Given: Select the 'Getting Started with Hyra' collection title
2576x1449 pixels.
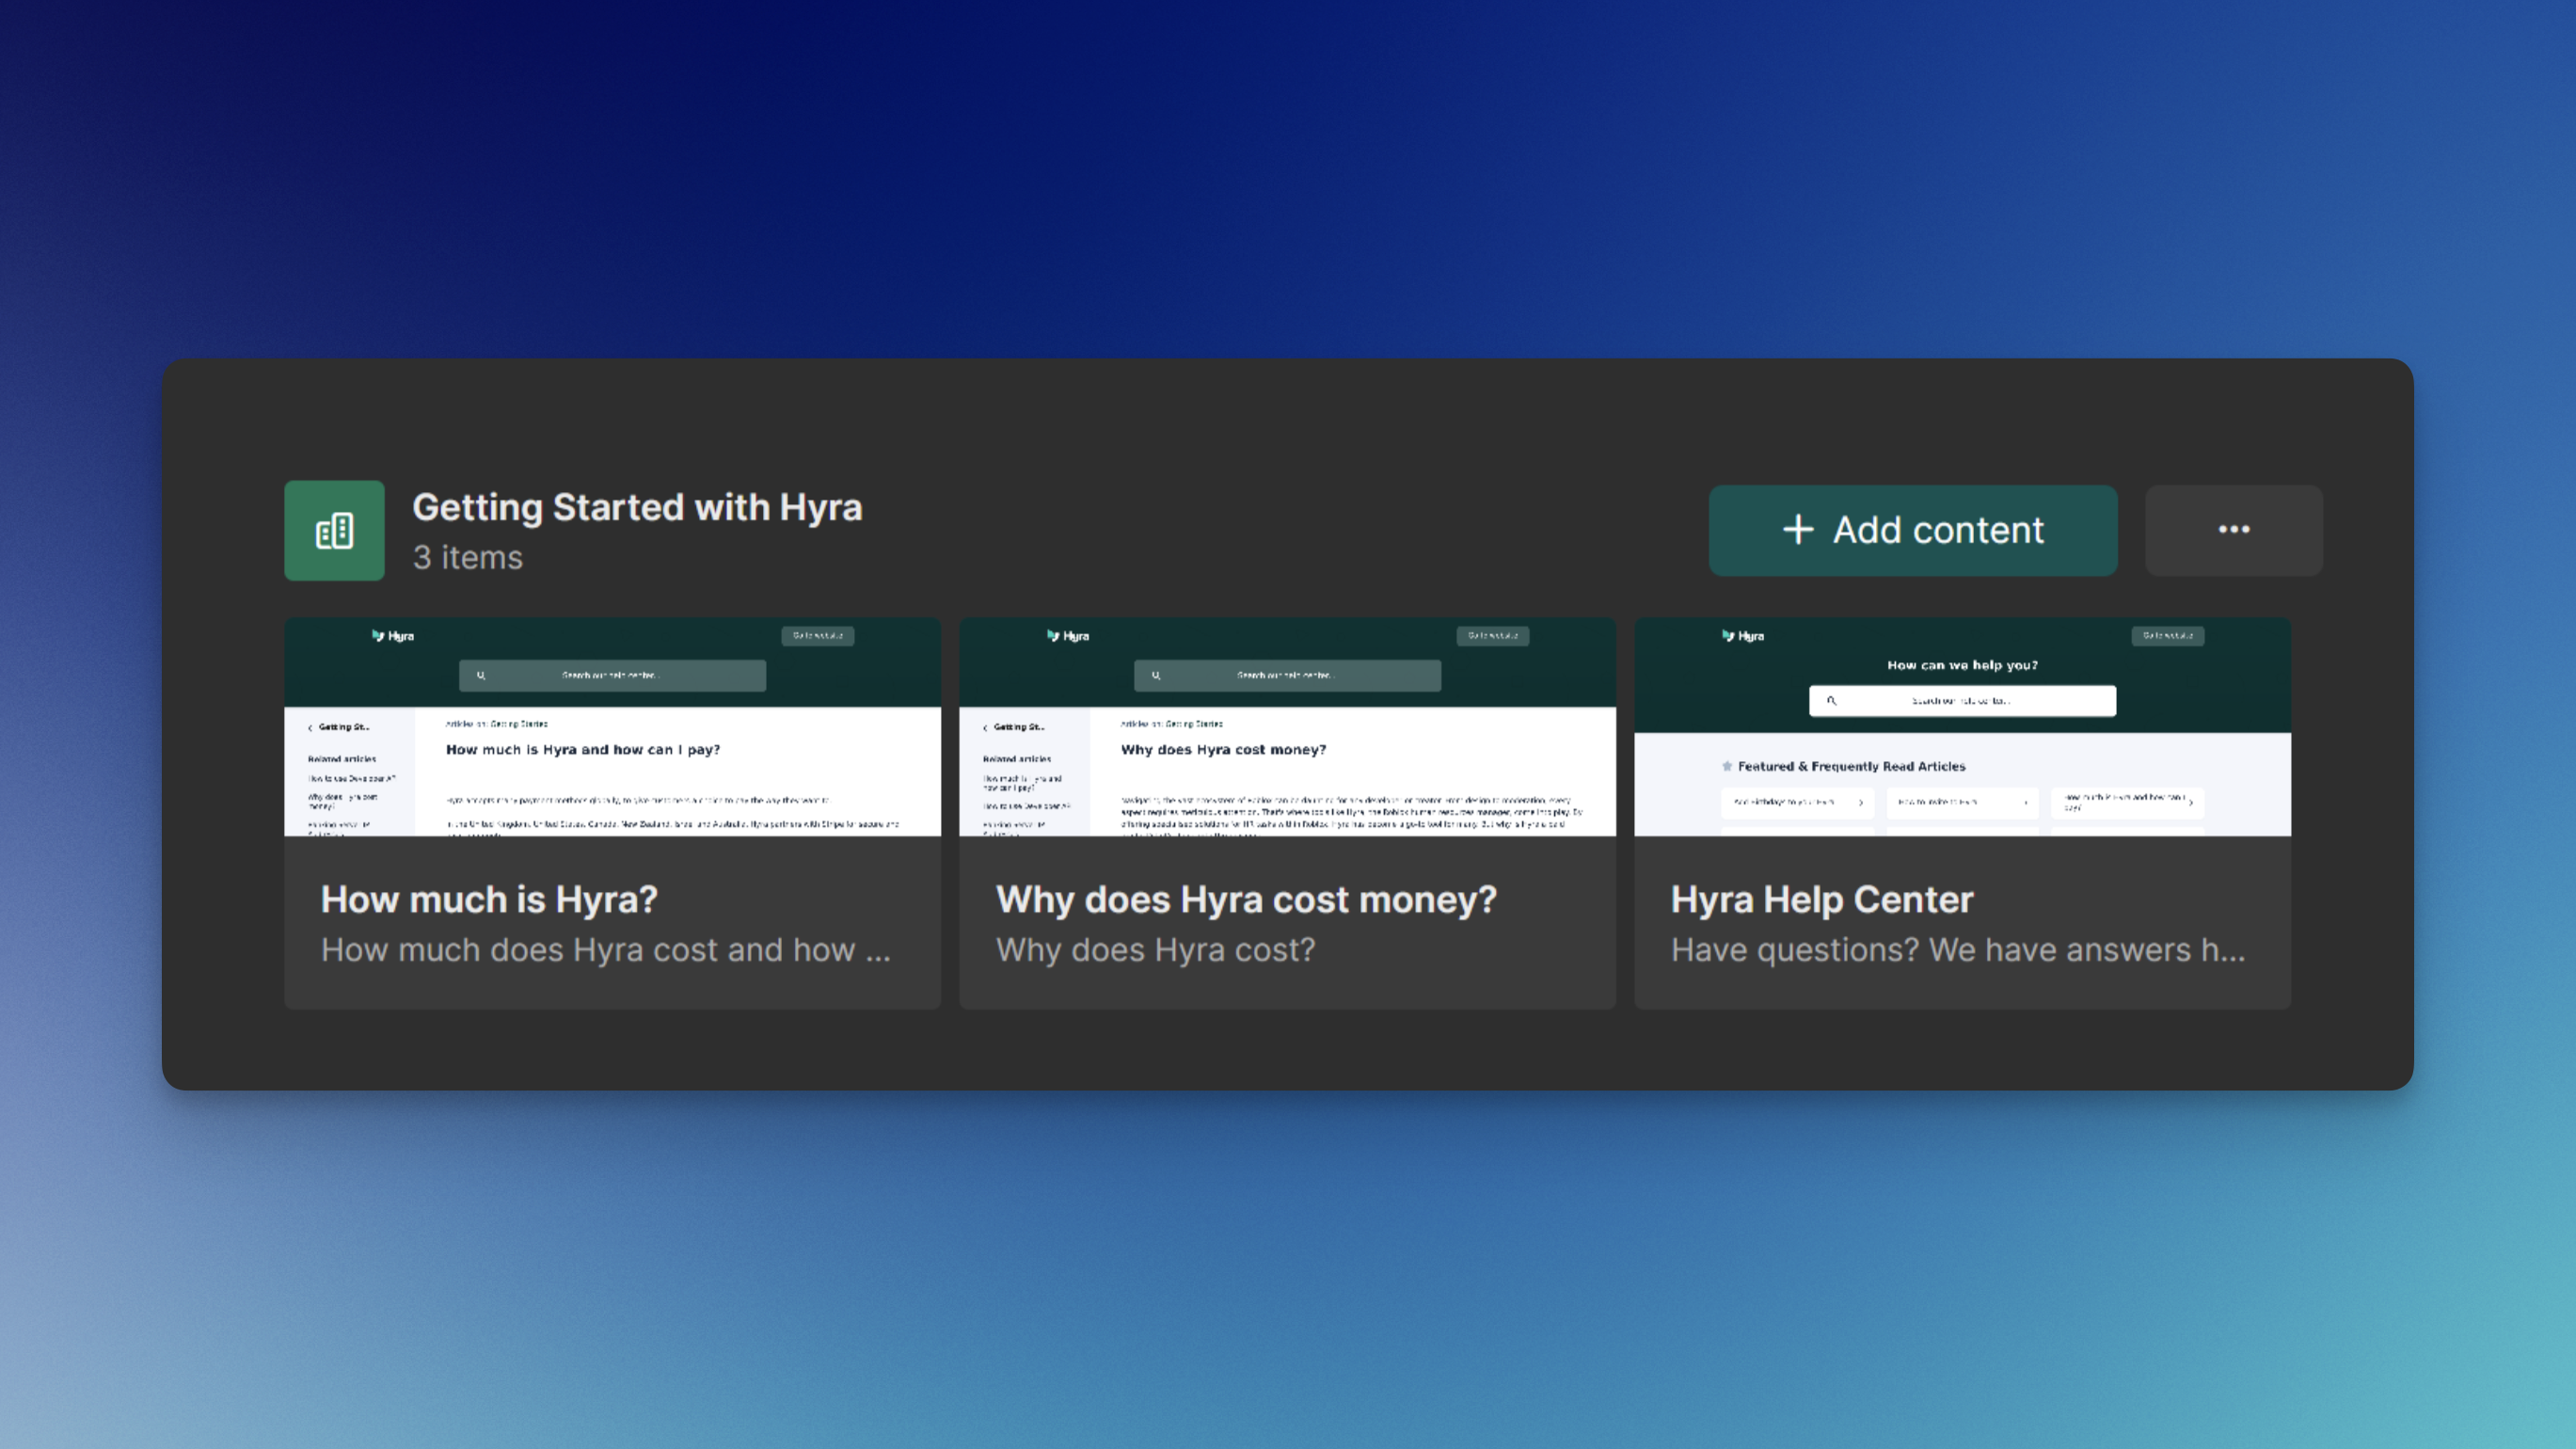Looking at the screenshot, I should [x=637, y=508].
